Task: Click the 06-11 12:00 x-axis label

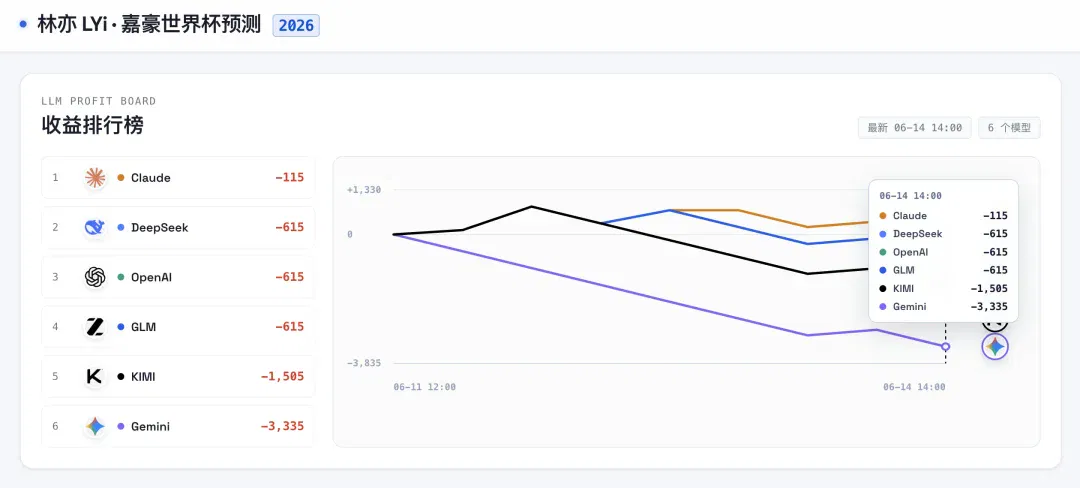Action: [424, 387]
